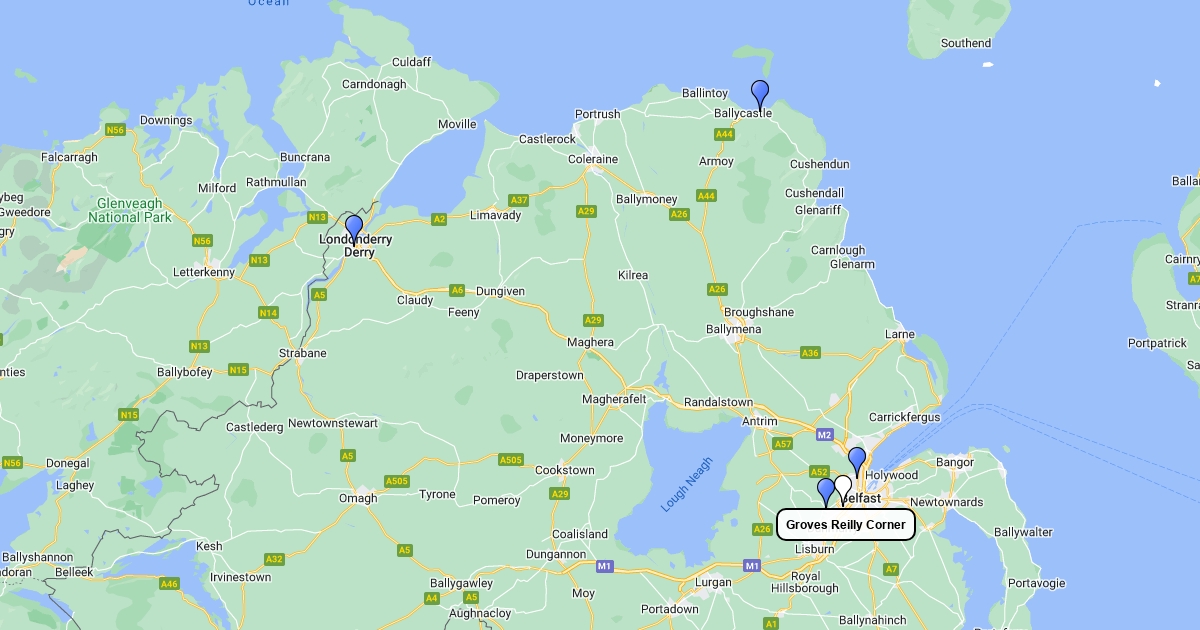This screenshot has height=630, width=1200.
Task: Click the Ballymena town label
Action: [733, 329]
